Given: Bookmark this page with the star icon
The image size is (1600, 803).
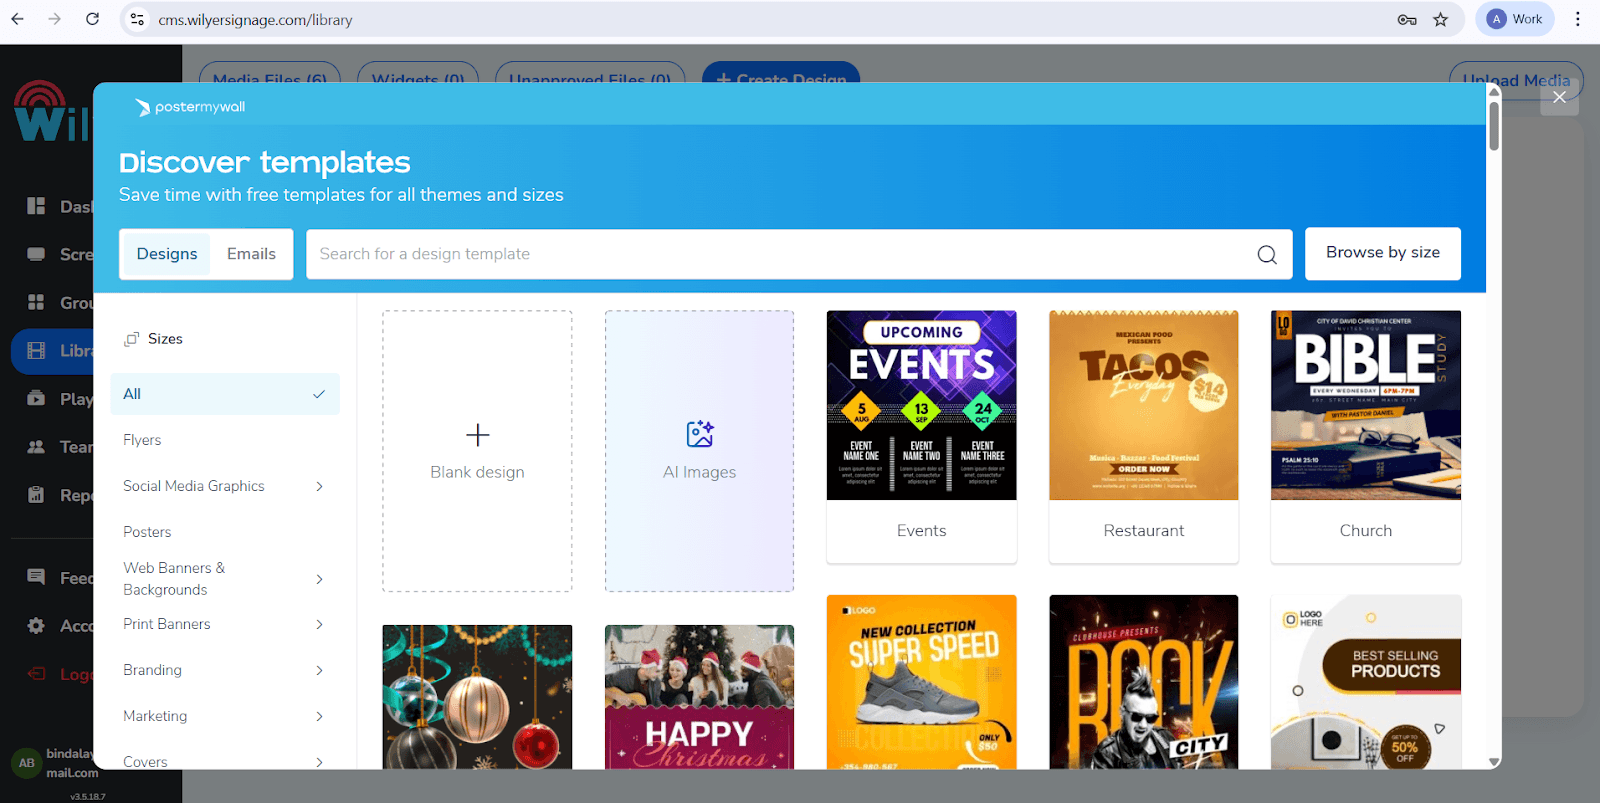Looking at the screenshot, I should [1441, 19].
